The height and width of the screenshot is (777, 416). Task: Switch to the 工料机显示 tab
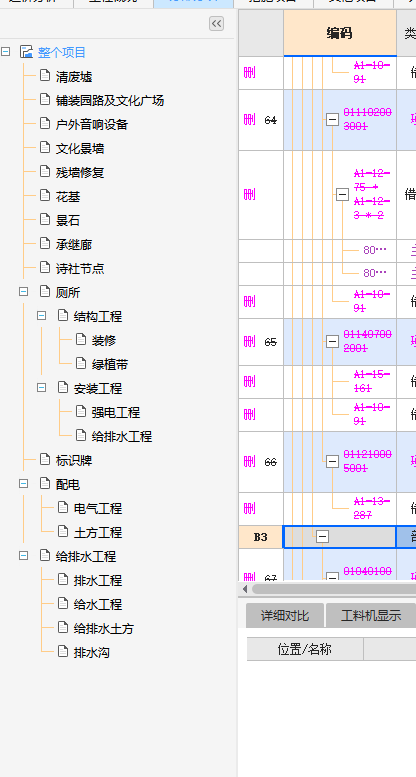click(x=371, y=615)
